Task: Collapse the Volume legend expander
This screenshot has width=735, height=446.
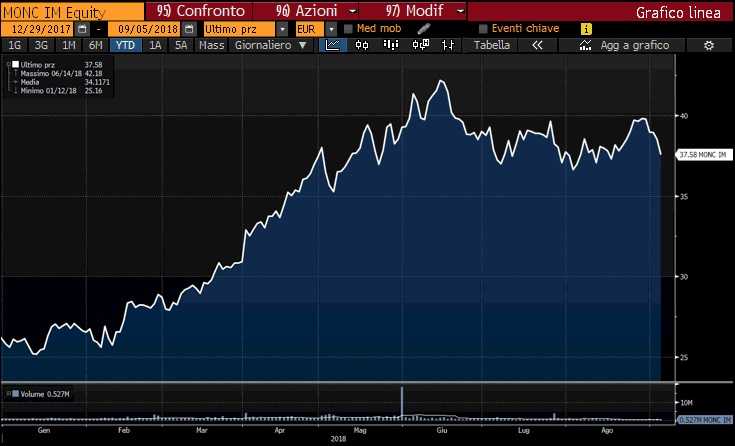Action: point(8,394)
